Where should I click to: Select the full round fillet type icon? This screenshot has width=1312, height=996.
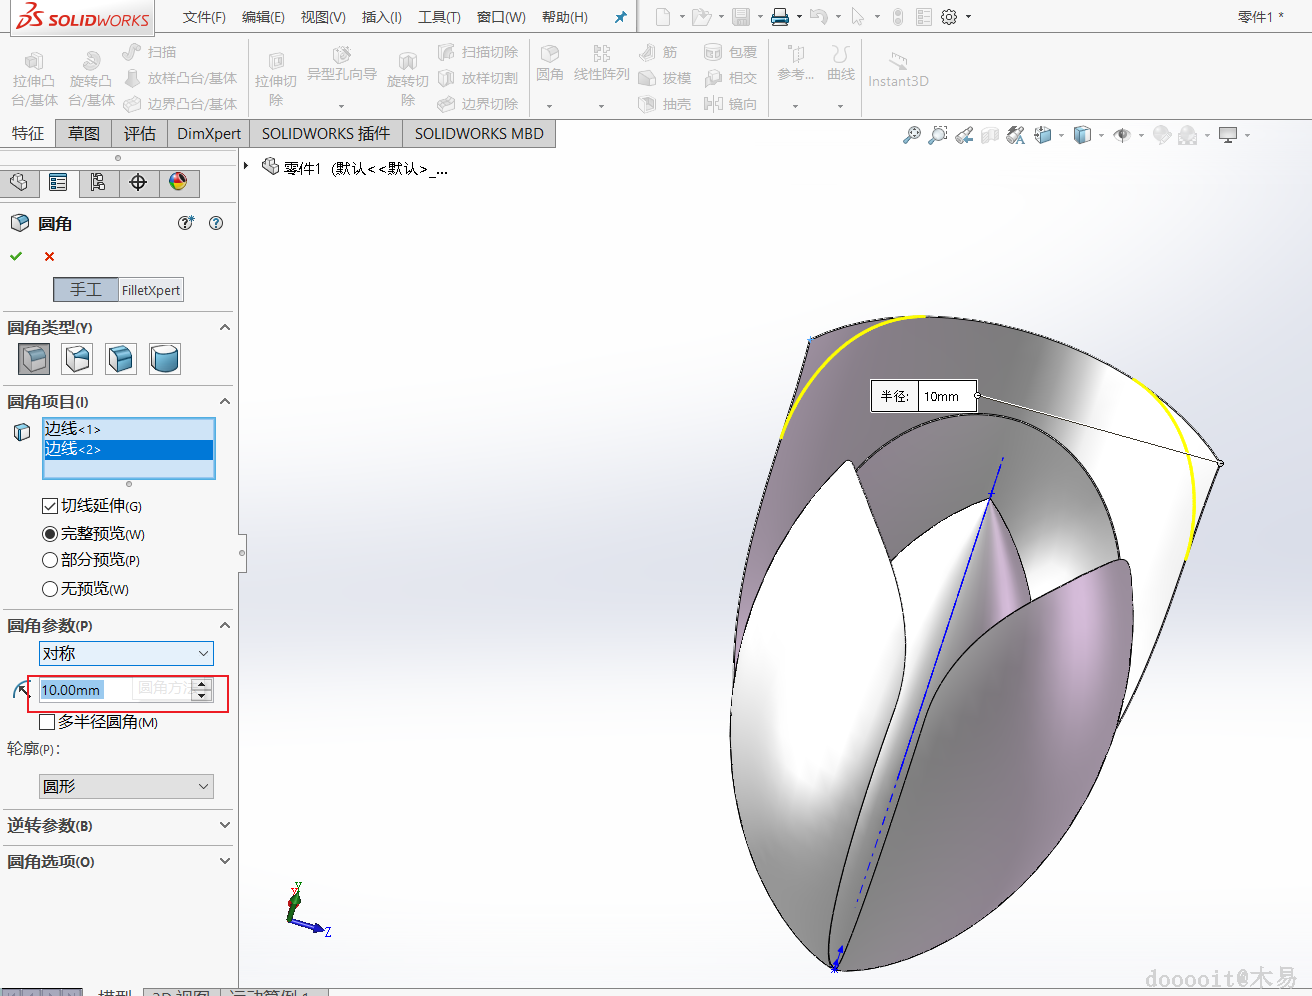point(164,359)
